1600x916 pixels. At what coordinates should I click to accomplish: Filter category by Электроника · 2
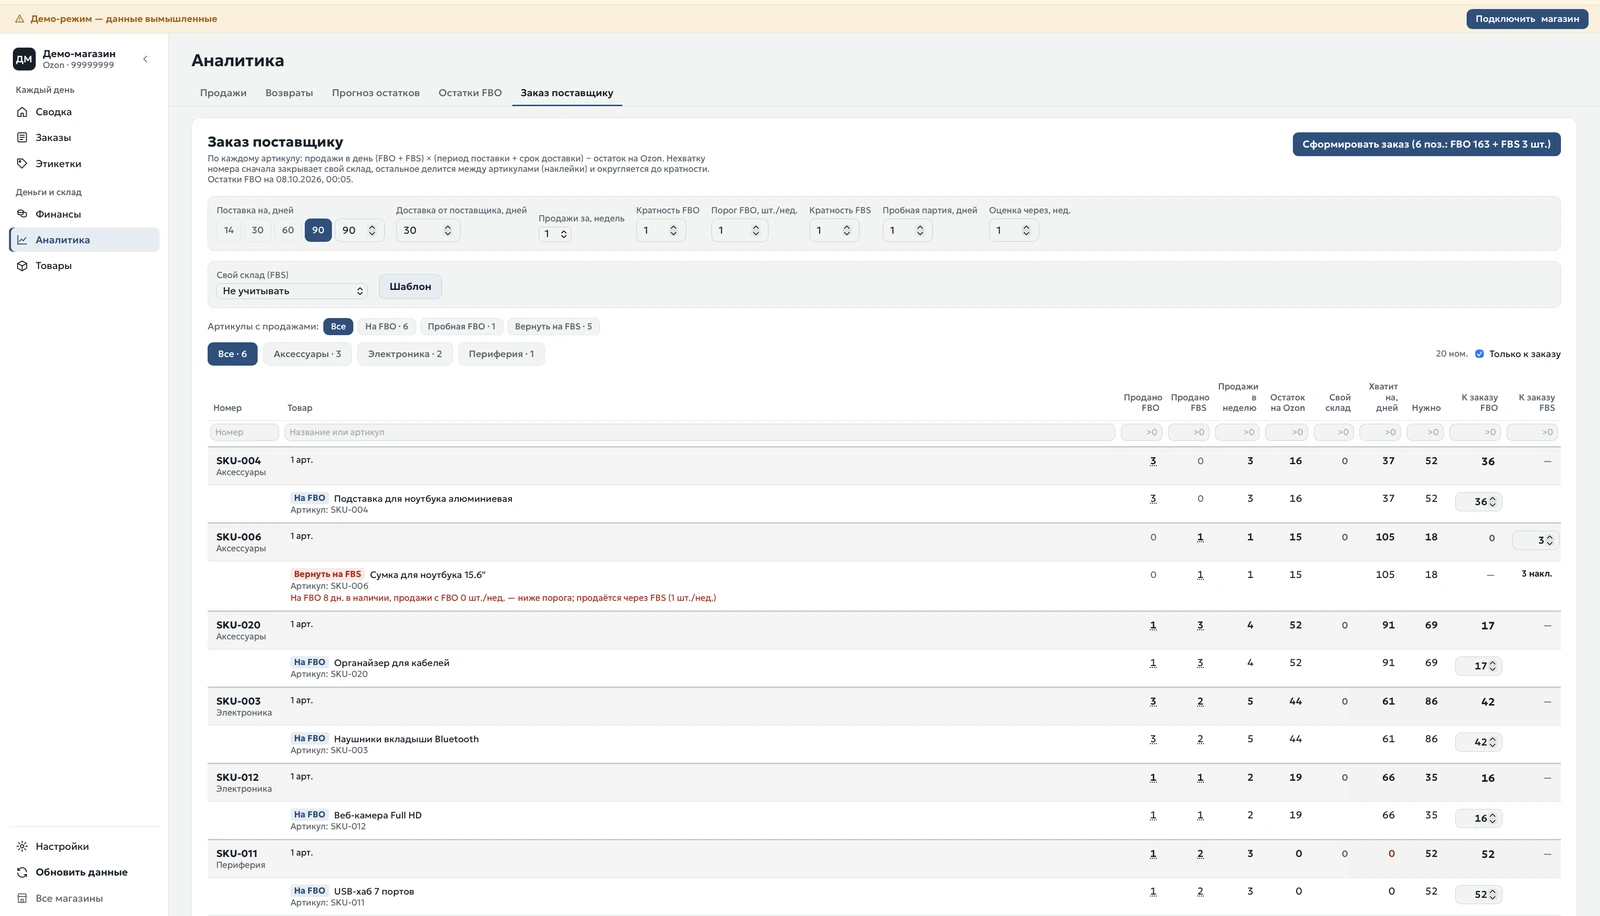click(405, 354)
